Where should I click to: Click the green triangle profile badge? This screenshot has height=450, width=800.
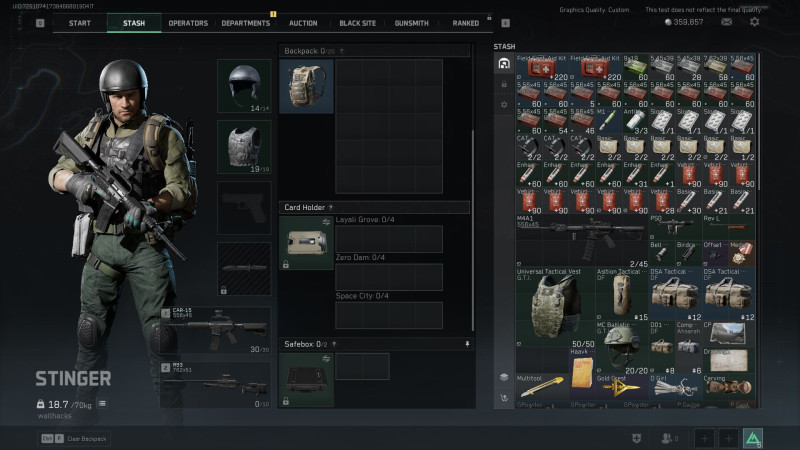[753, 438]
